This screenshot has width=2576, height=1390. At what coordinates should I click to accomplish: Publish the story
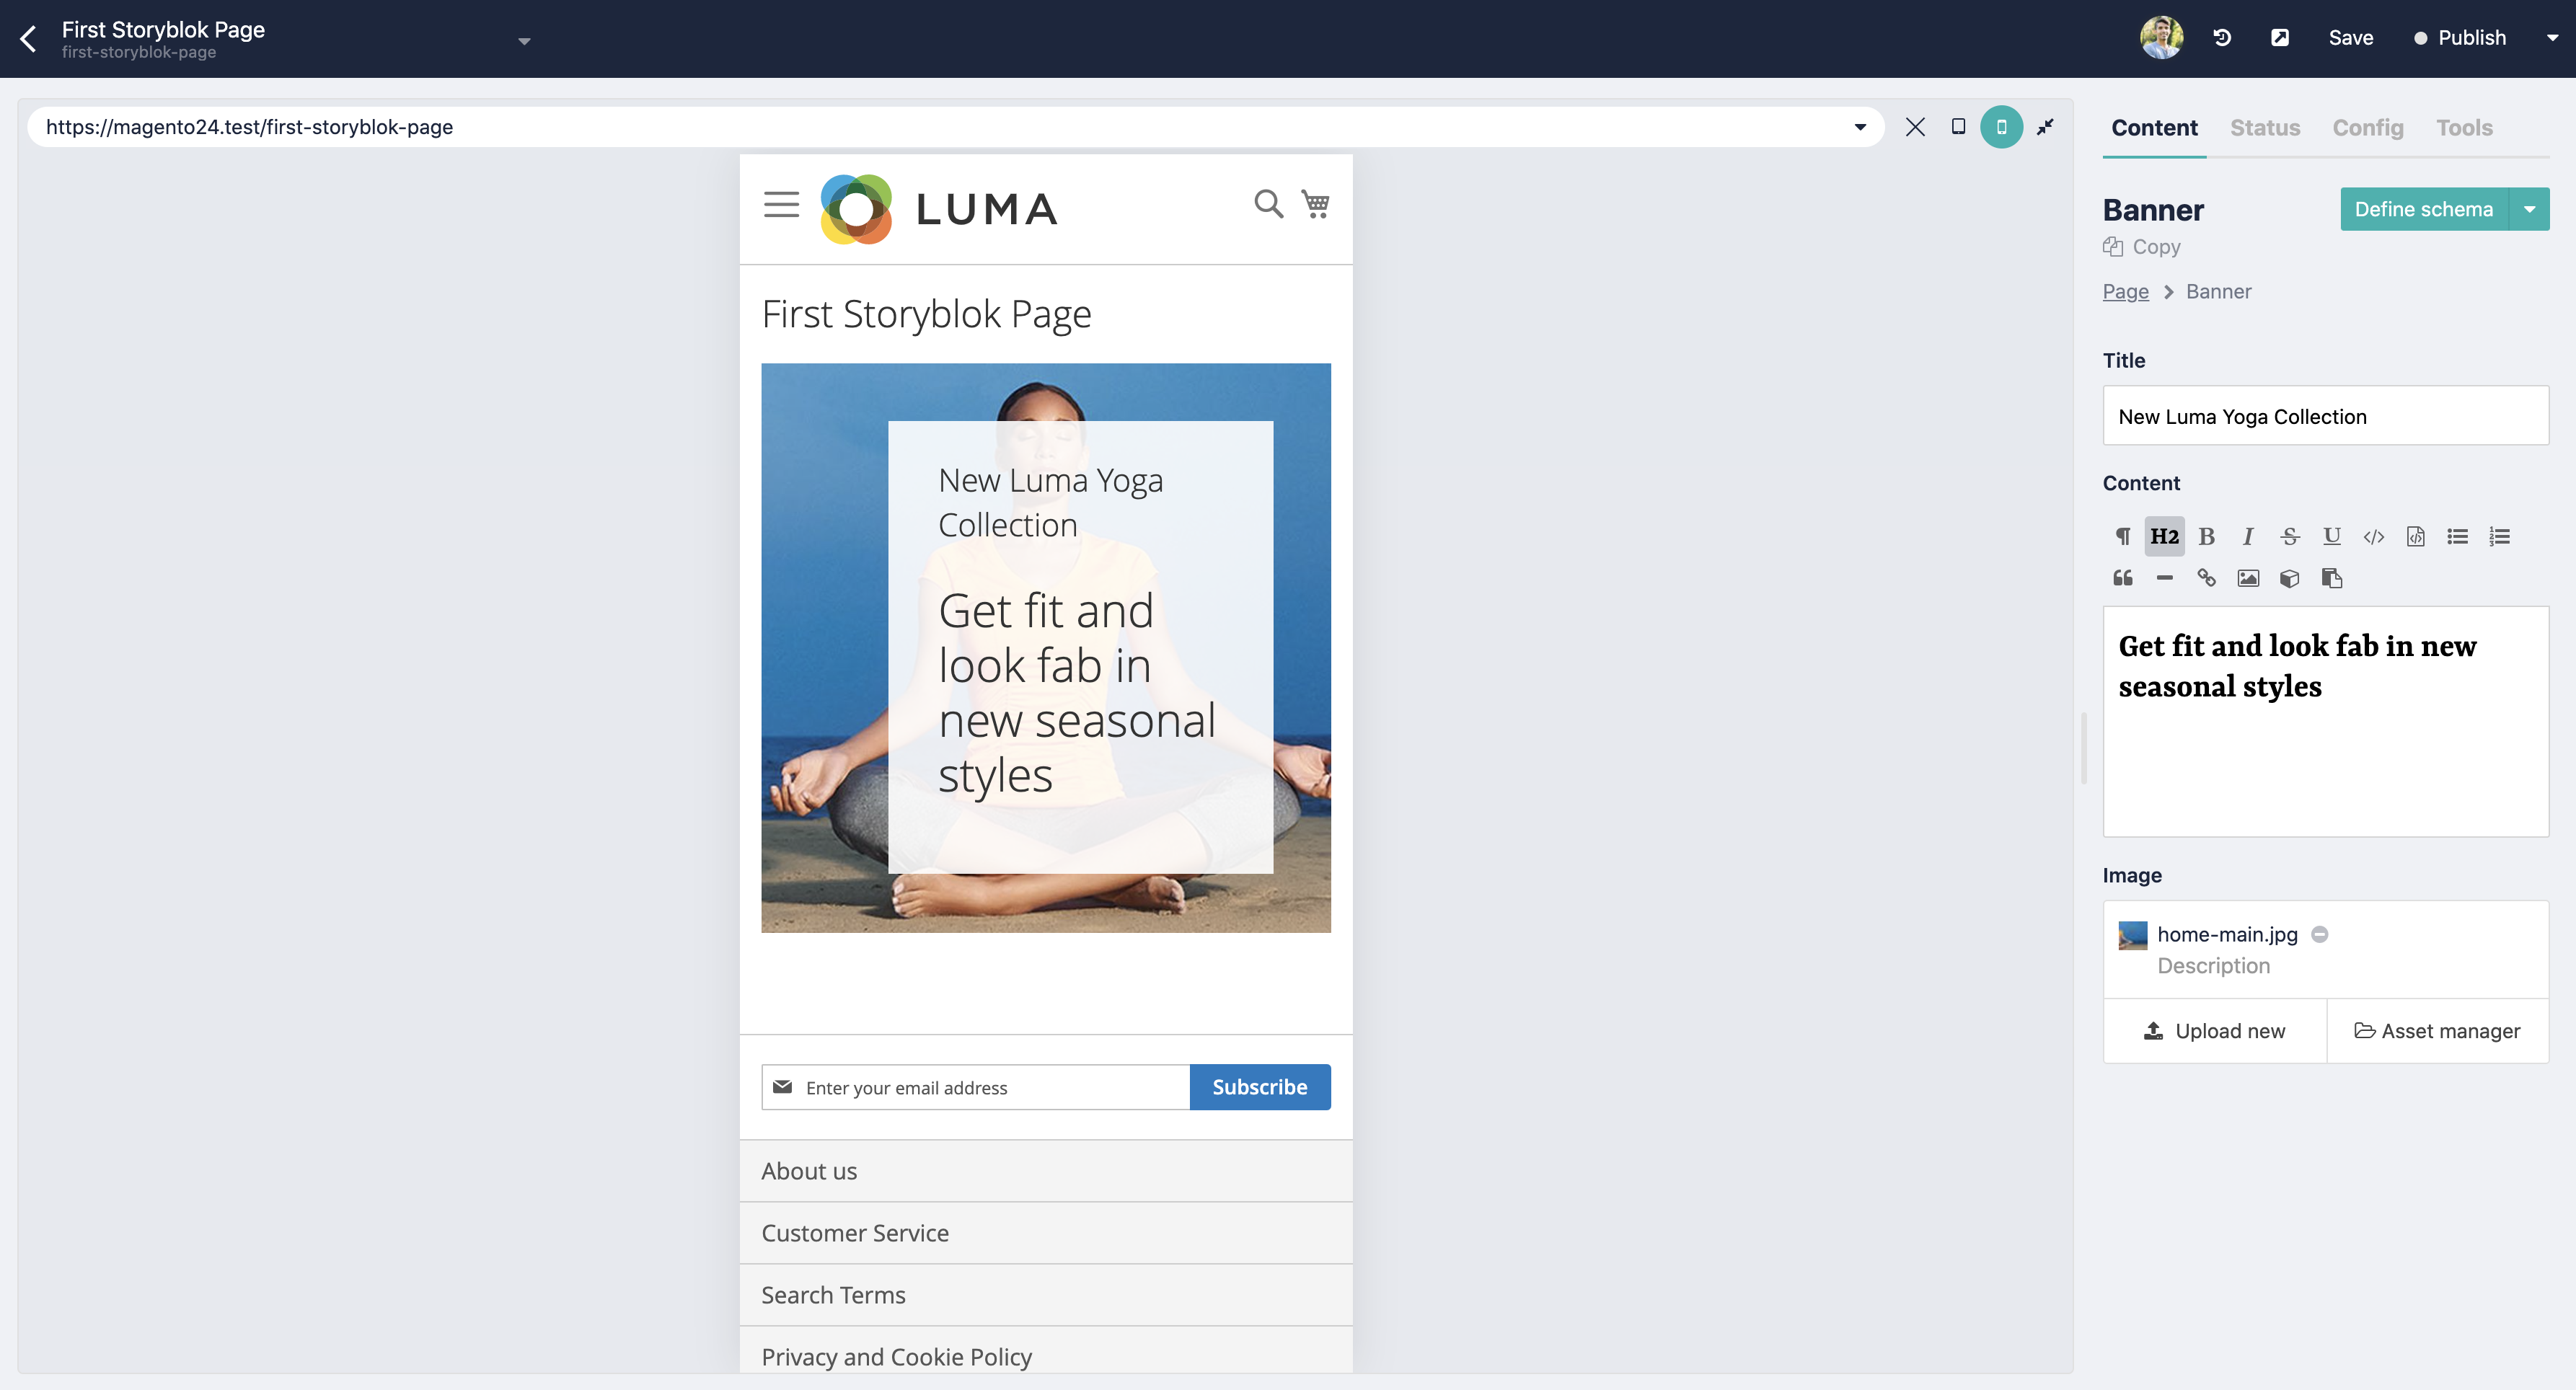2460,38
